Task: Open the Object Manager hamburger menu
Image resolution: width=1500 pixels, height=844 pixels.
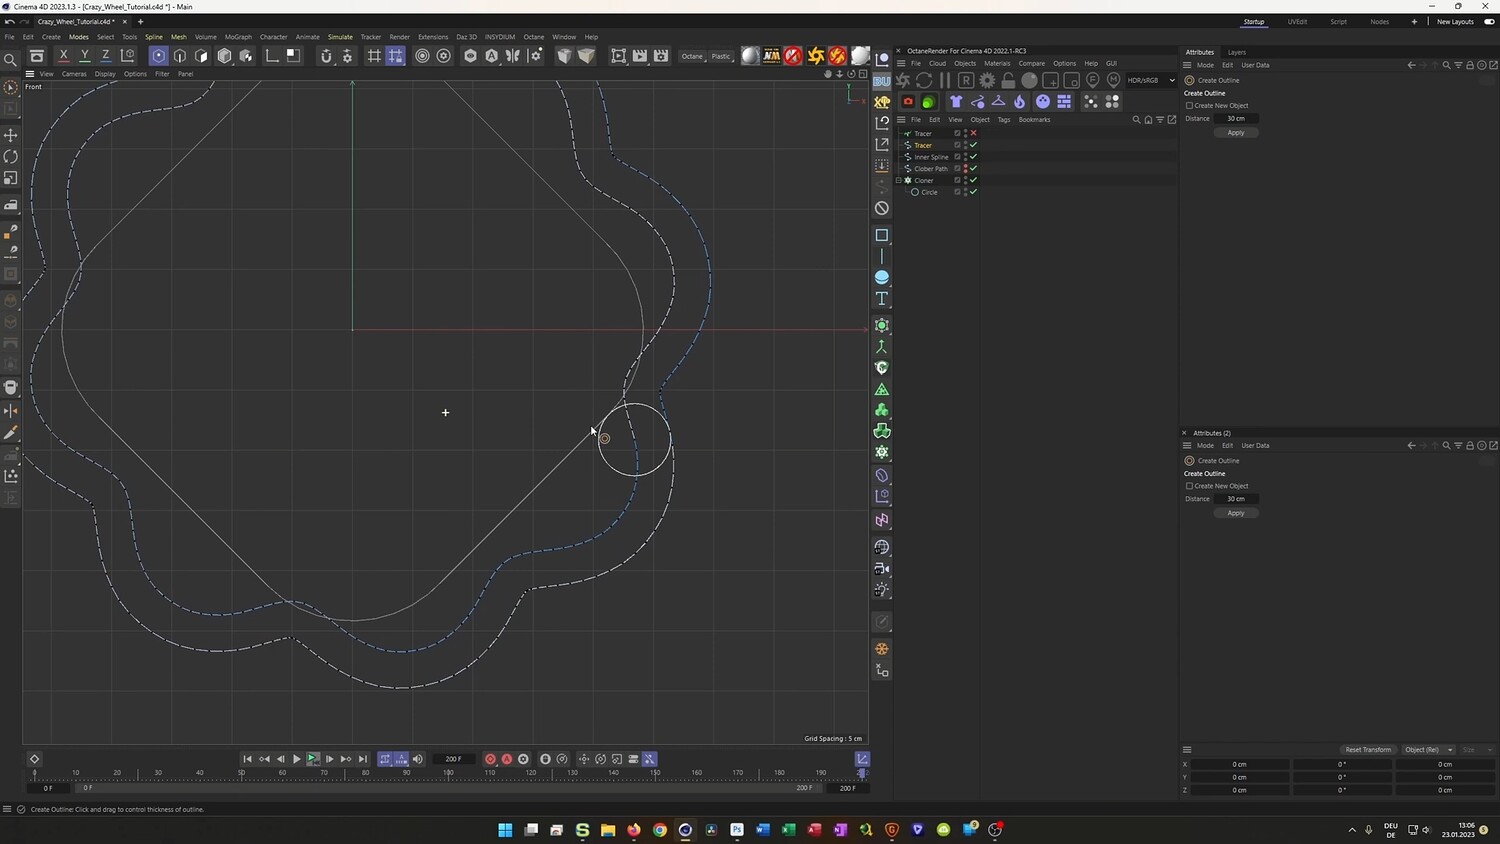Action: (901, 120)
